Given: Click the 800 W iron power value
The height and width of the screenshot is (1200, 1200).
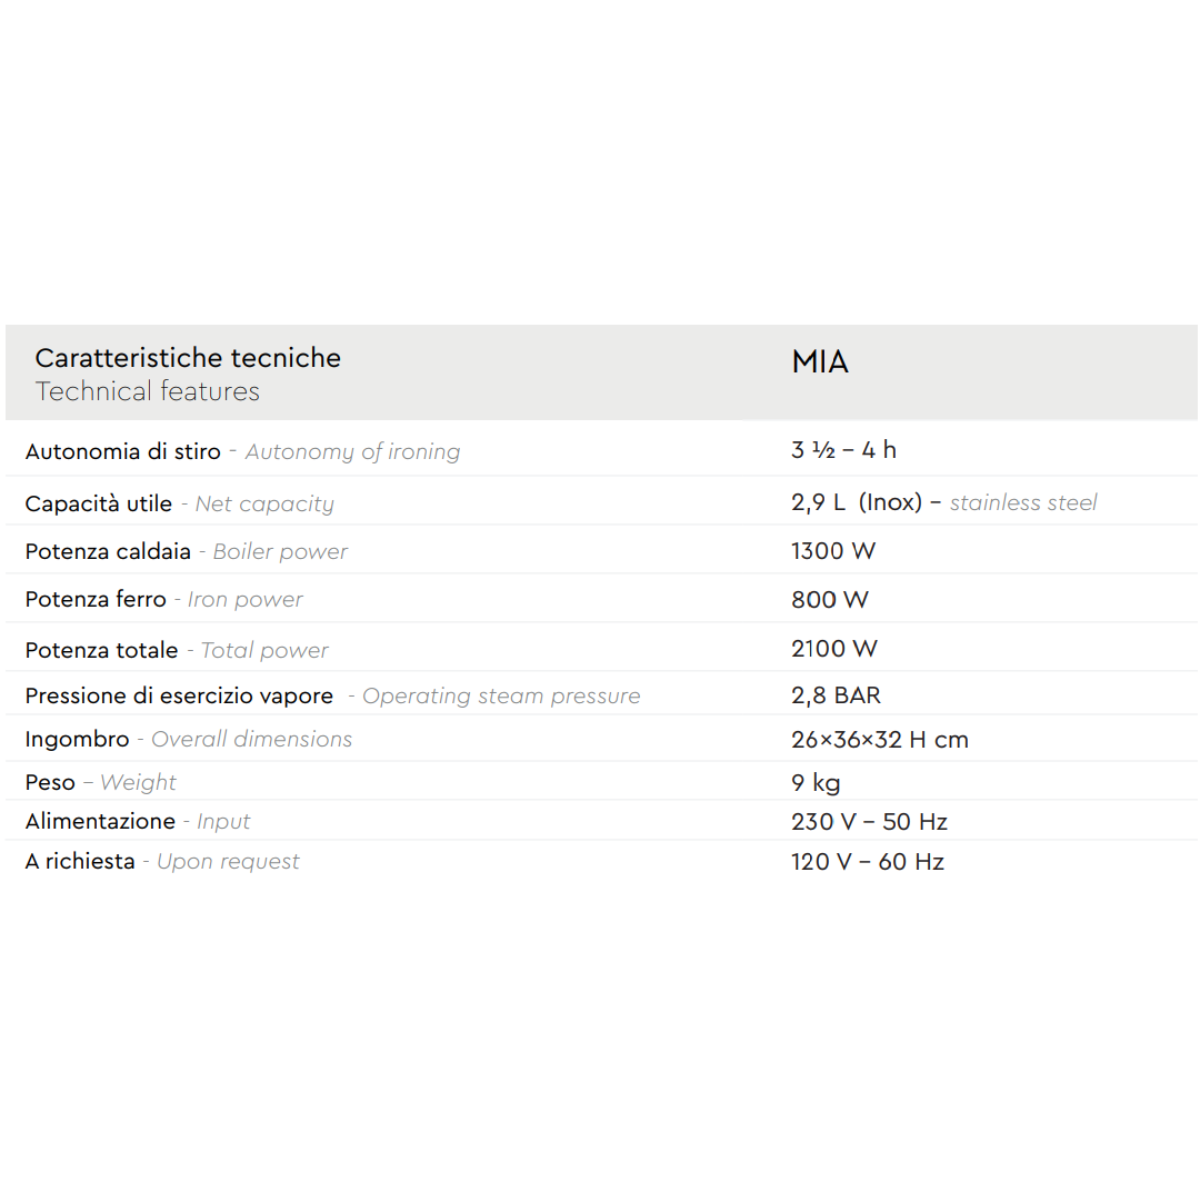Looking at the screenshot, I should [829, 600].
